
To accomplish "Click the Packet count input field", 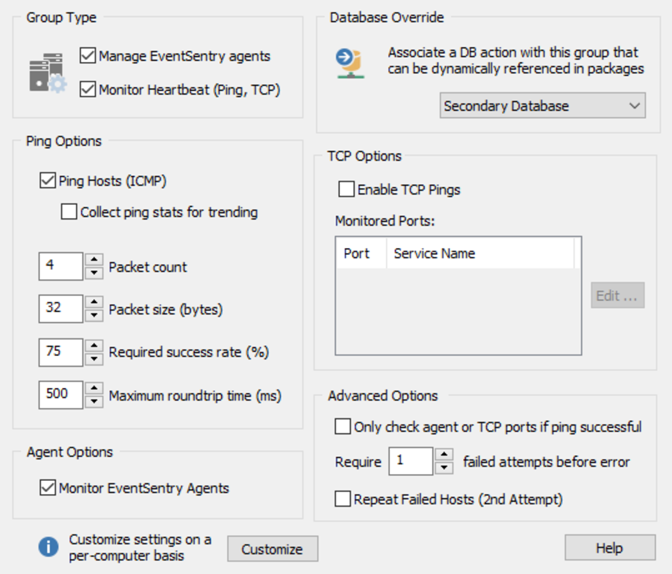I will pos(60,266).
